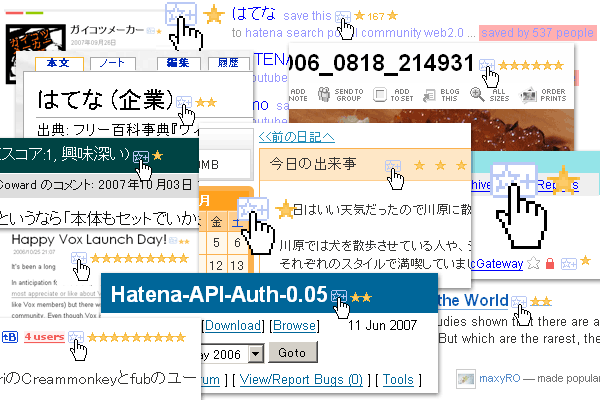Click the Hatena bookmark B icon before '4 users'

click(x=10, y=337)
